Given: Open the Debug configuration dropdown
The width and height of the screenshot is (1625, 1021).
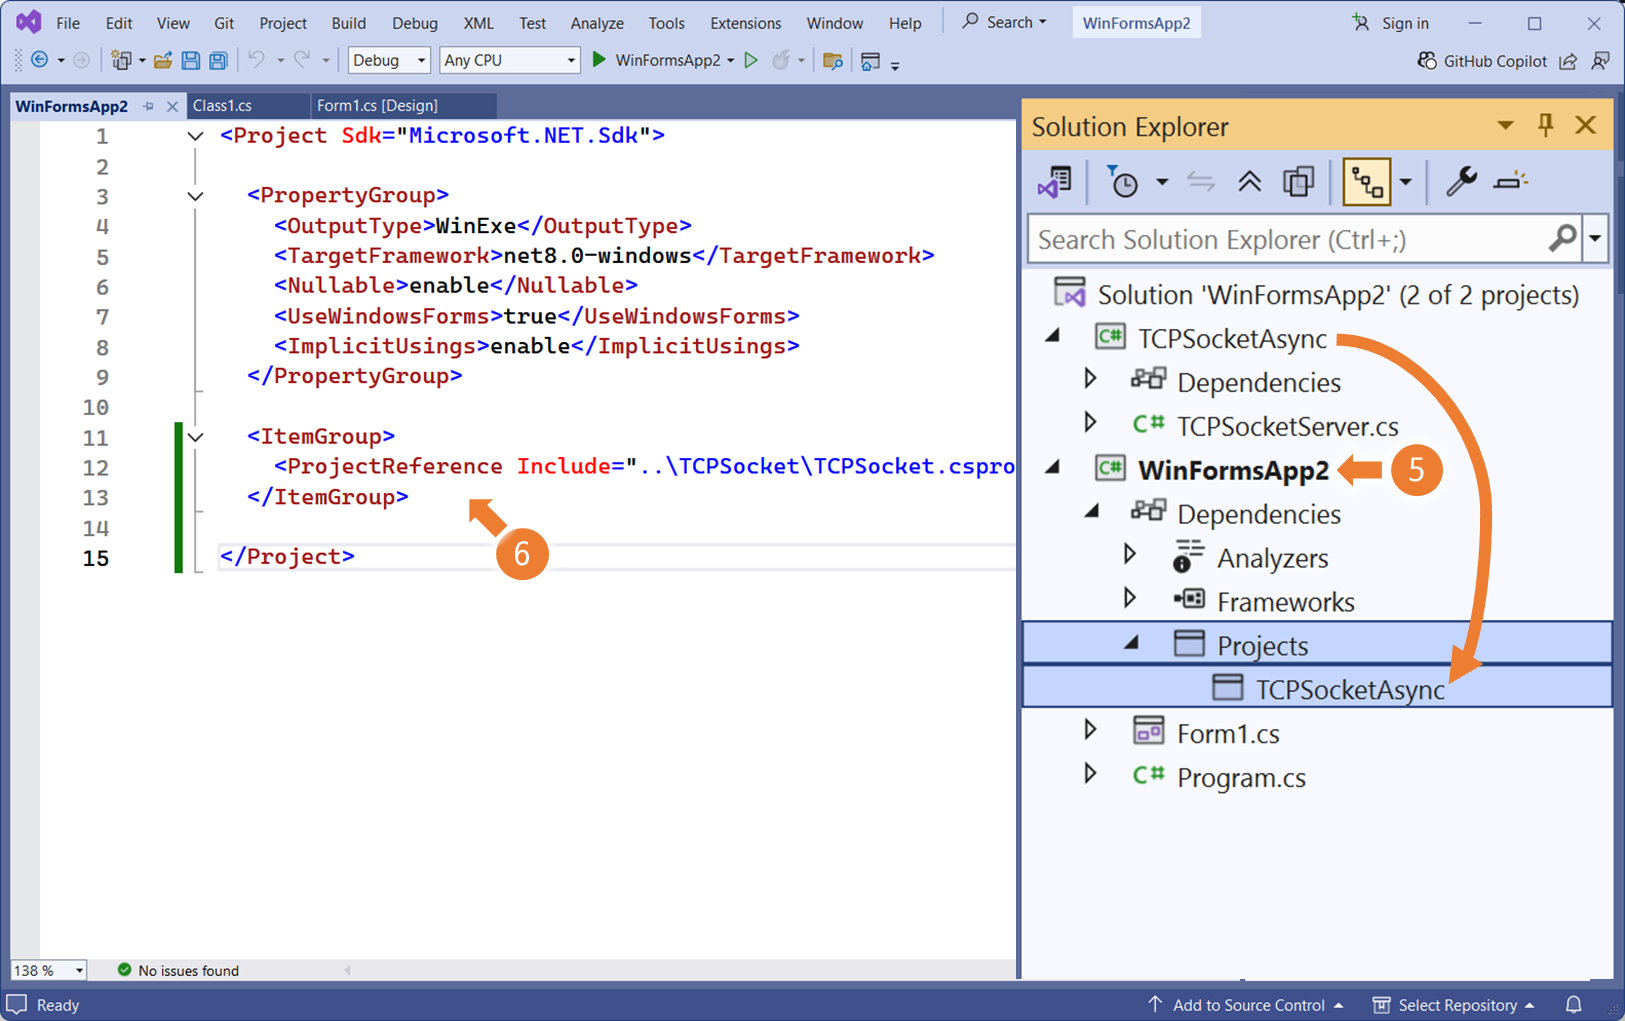Looking at the screenshot, I should click(388, 60).
